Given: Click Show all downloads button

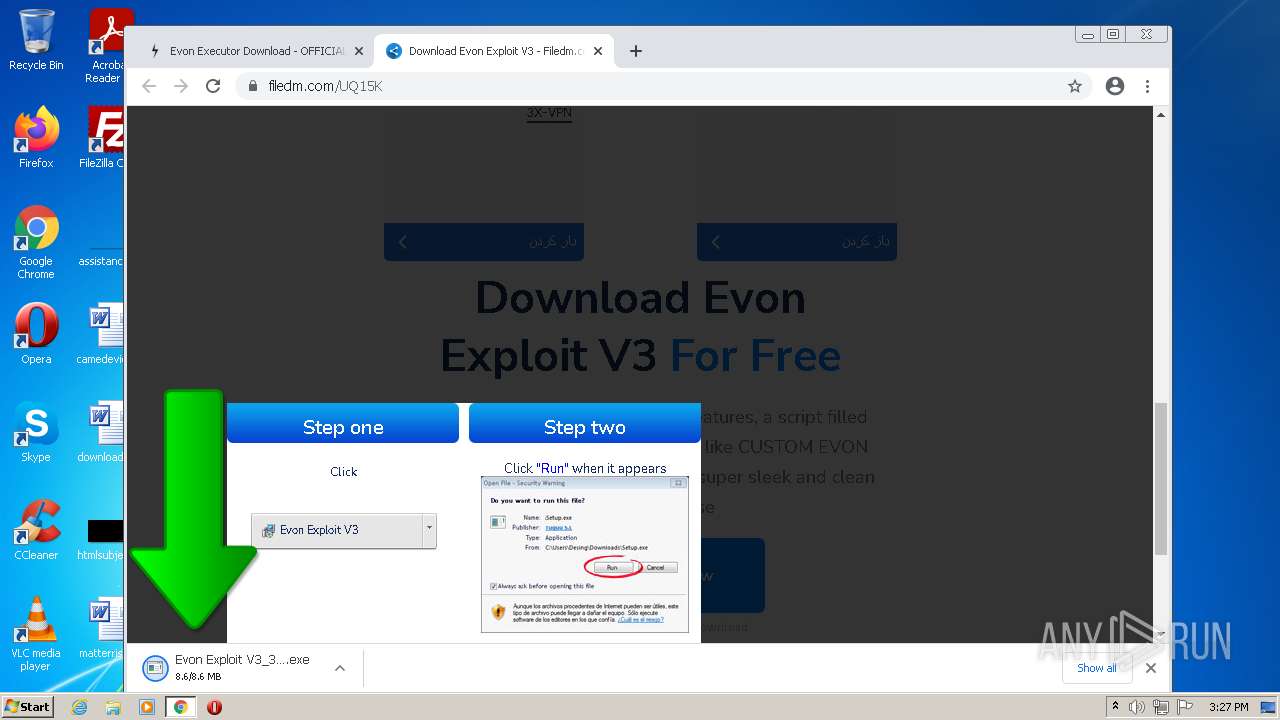Looking at the screenshot, I should [x=1096, y=668].
